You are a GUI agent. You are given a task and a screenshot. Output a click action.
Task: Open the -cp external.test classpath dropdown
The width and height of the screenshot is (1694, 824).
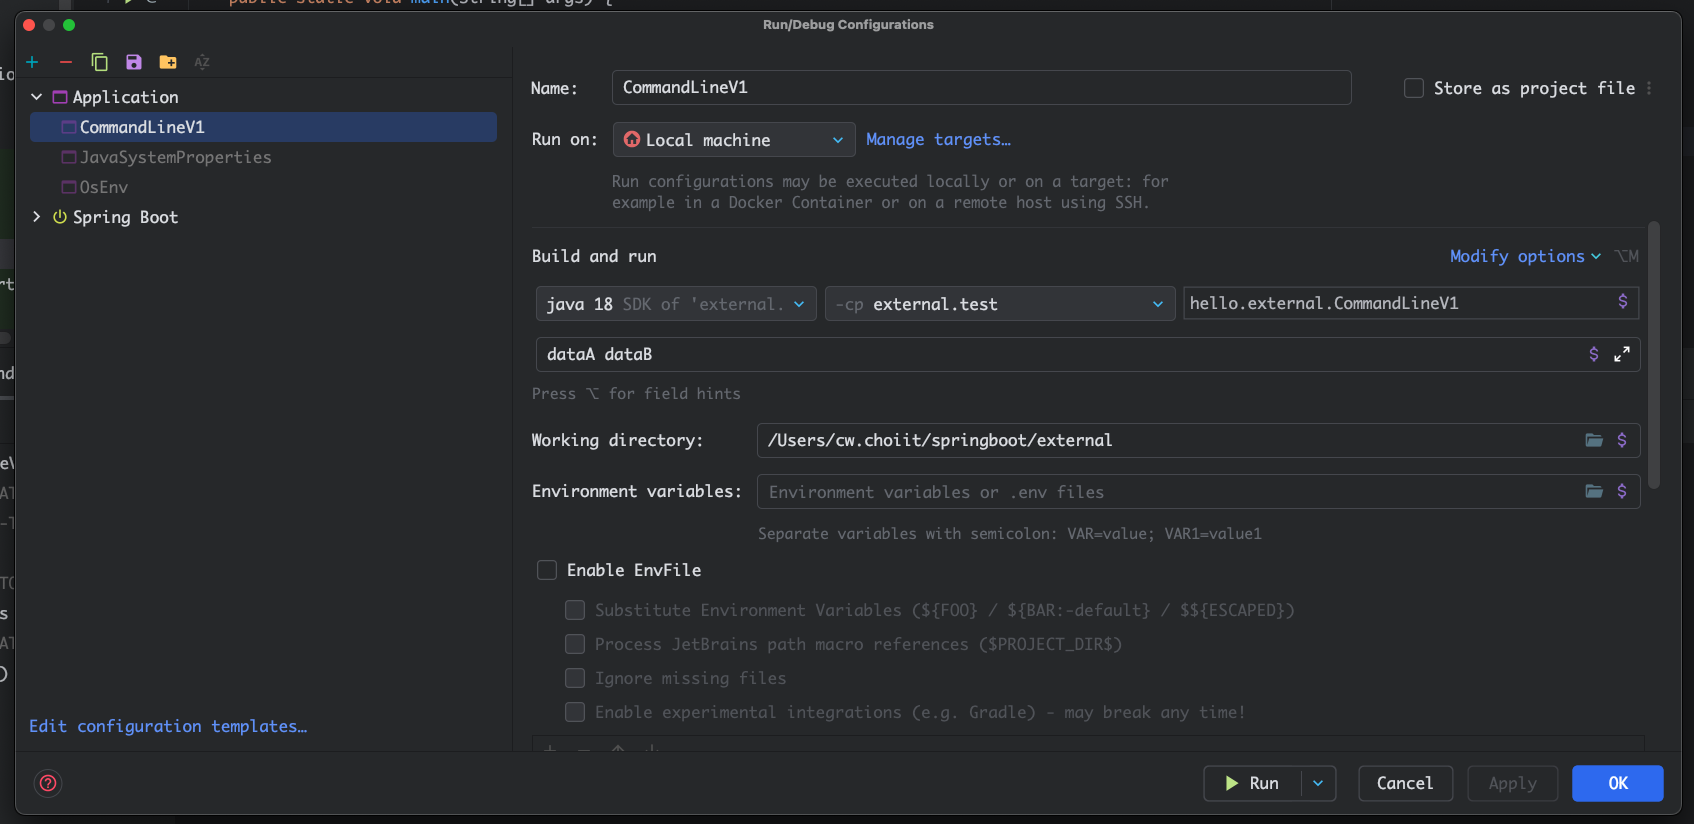click(1000, 304)
